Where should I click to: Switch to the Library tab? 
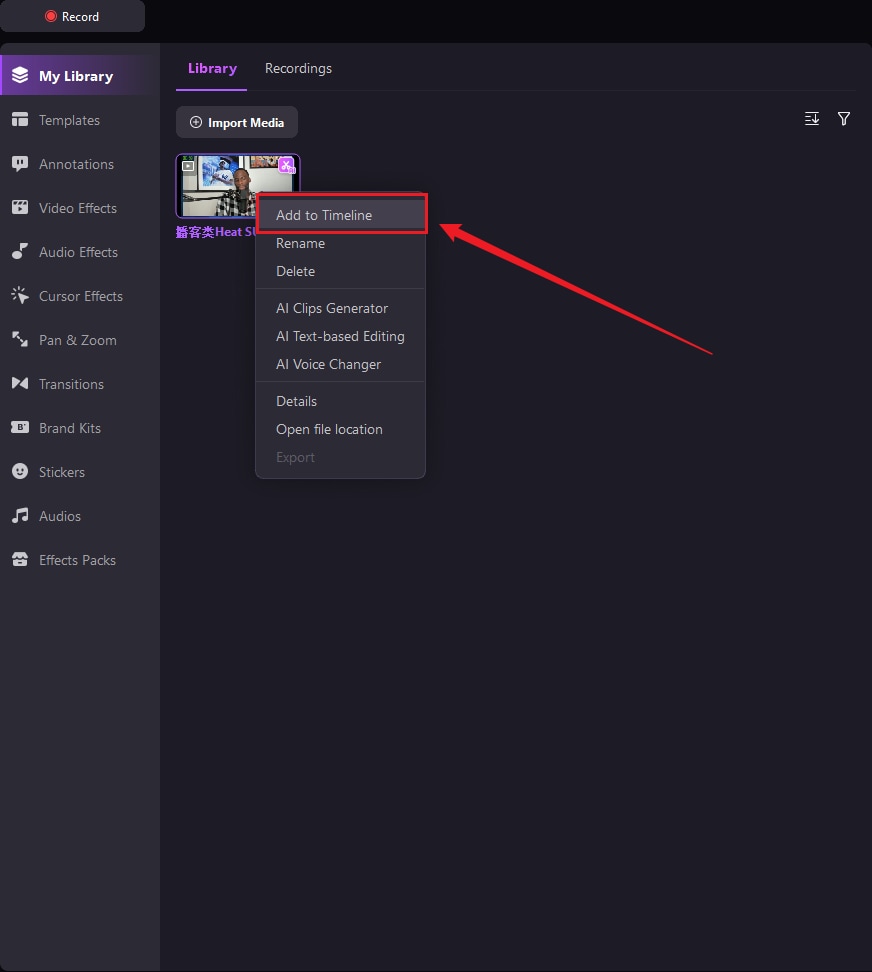click(212, 68)
